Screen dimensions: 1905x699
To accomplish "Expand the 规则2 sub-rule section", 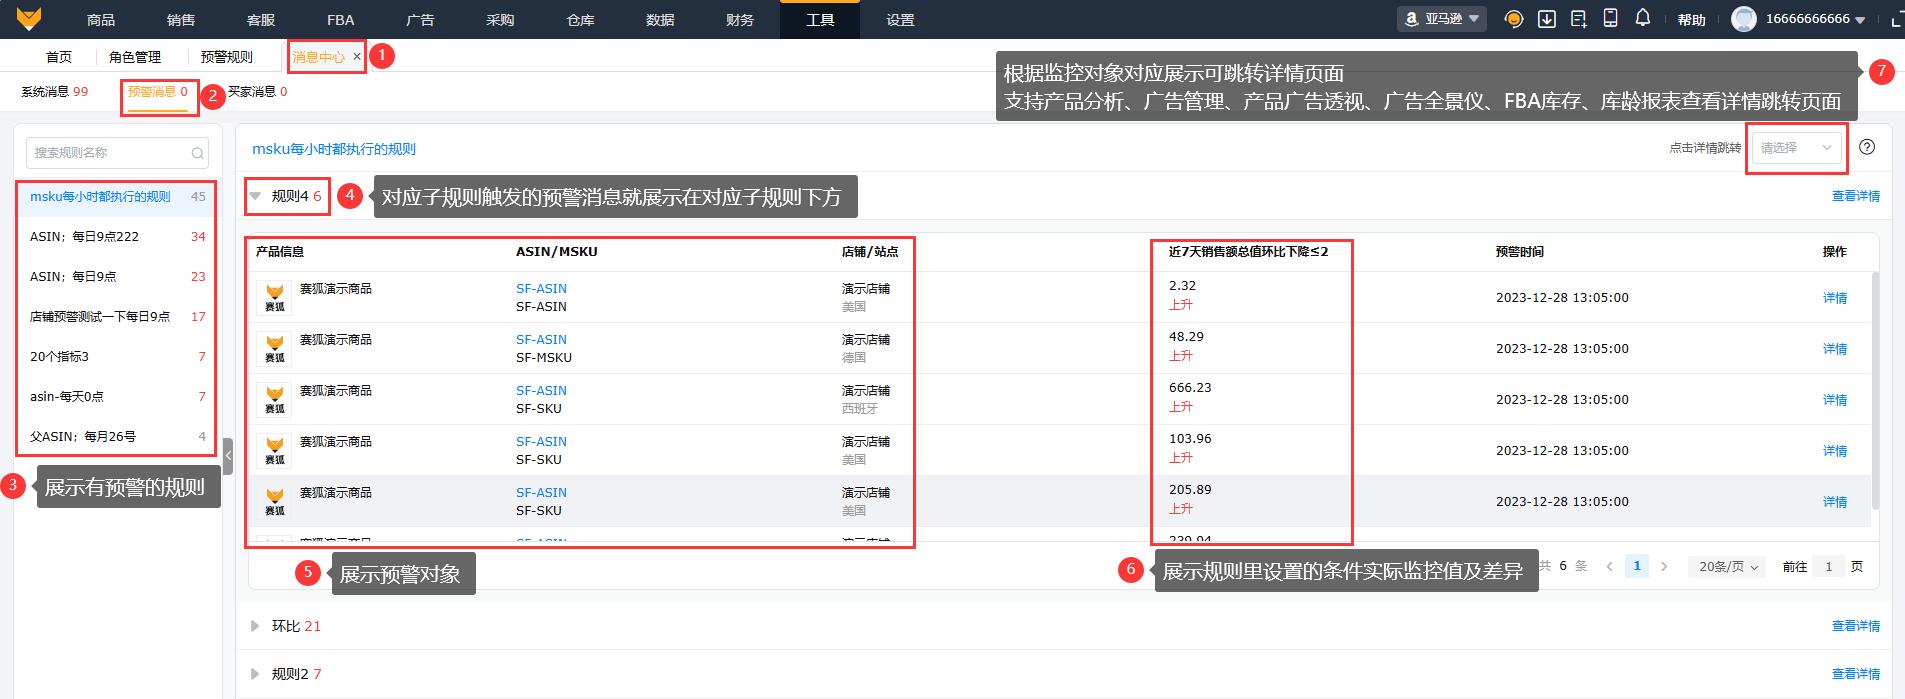I will [x=255, y=674].
